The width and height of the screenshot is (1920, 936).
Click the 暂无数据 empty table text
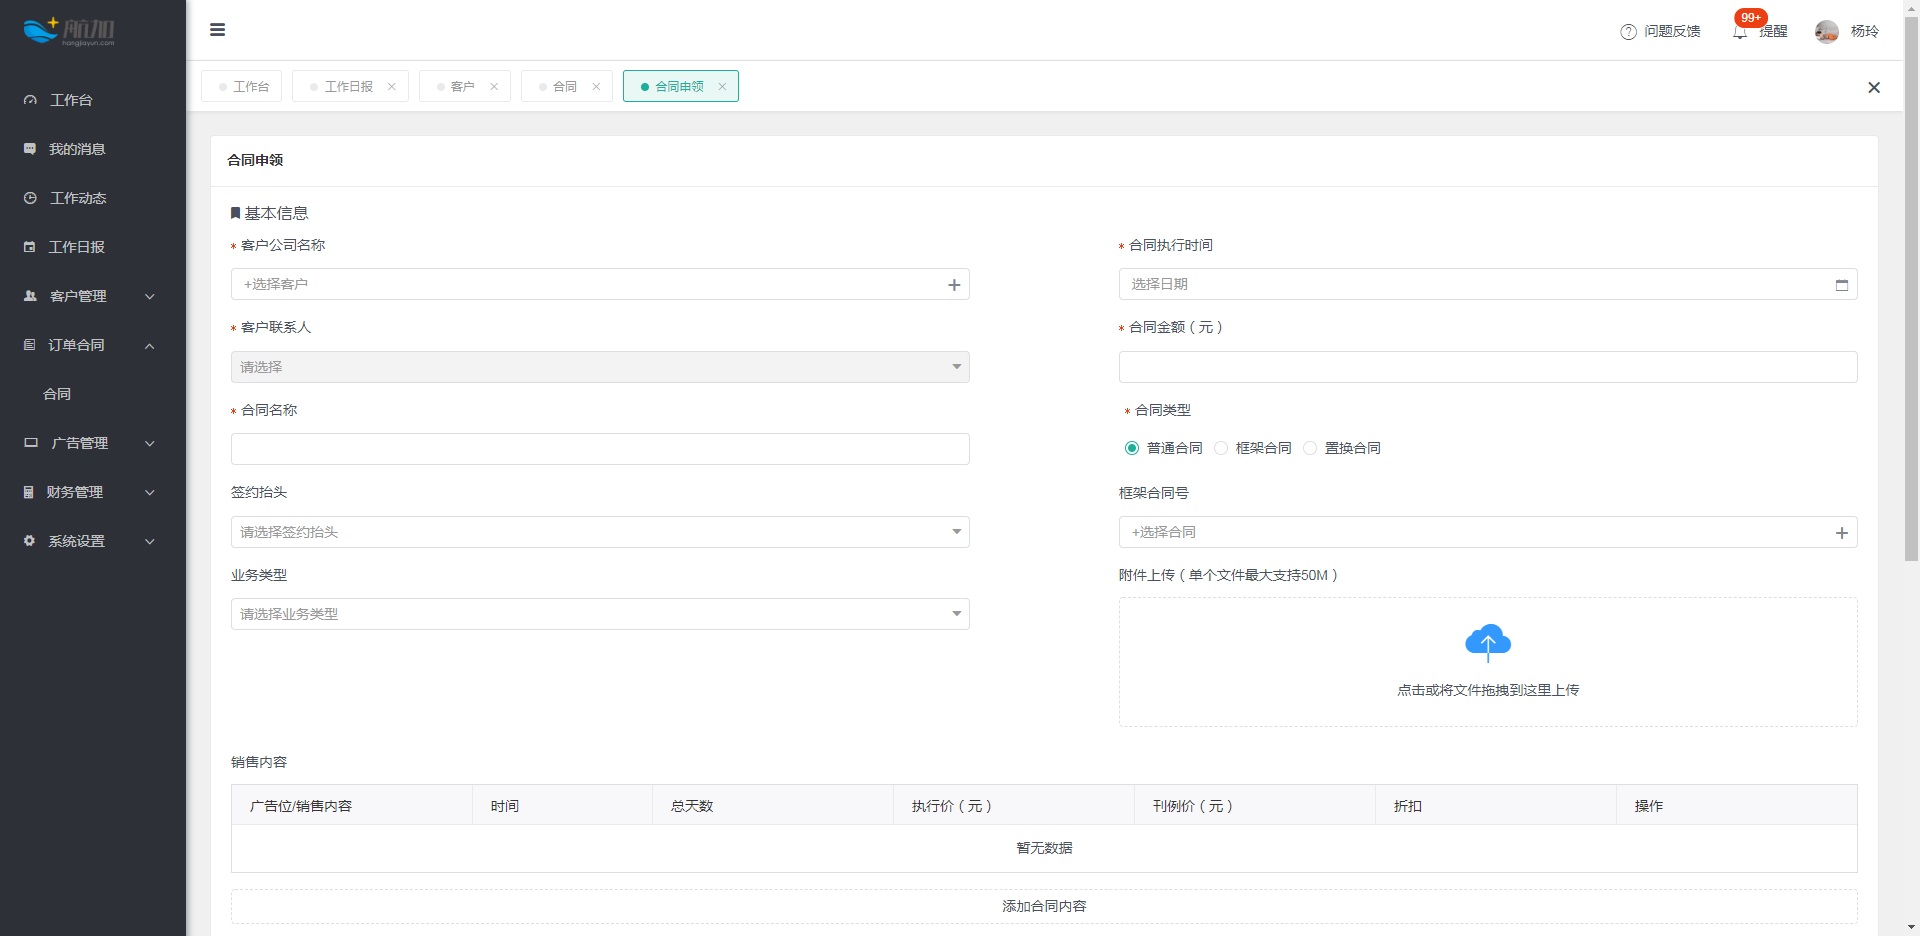pos(1044,848)
